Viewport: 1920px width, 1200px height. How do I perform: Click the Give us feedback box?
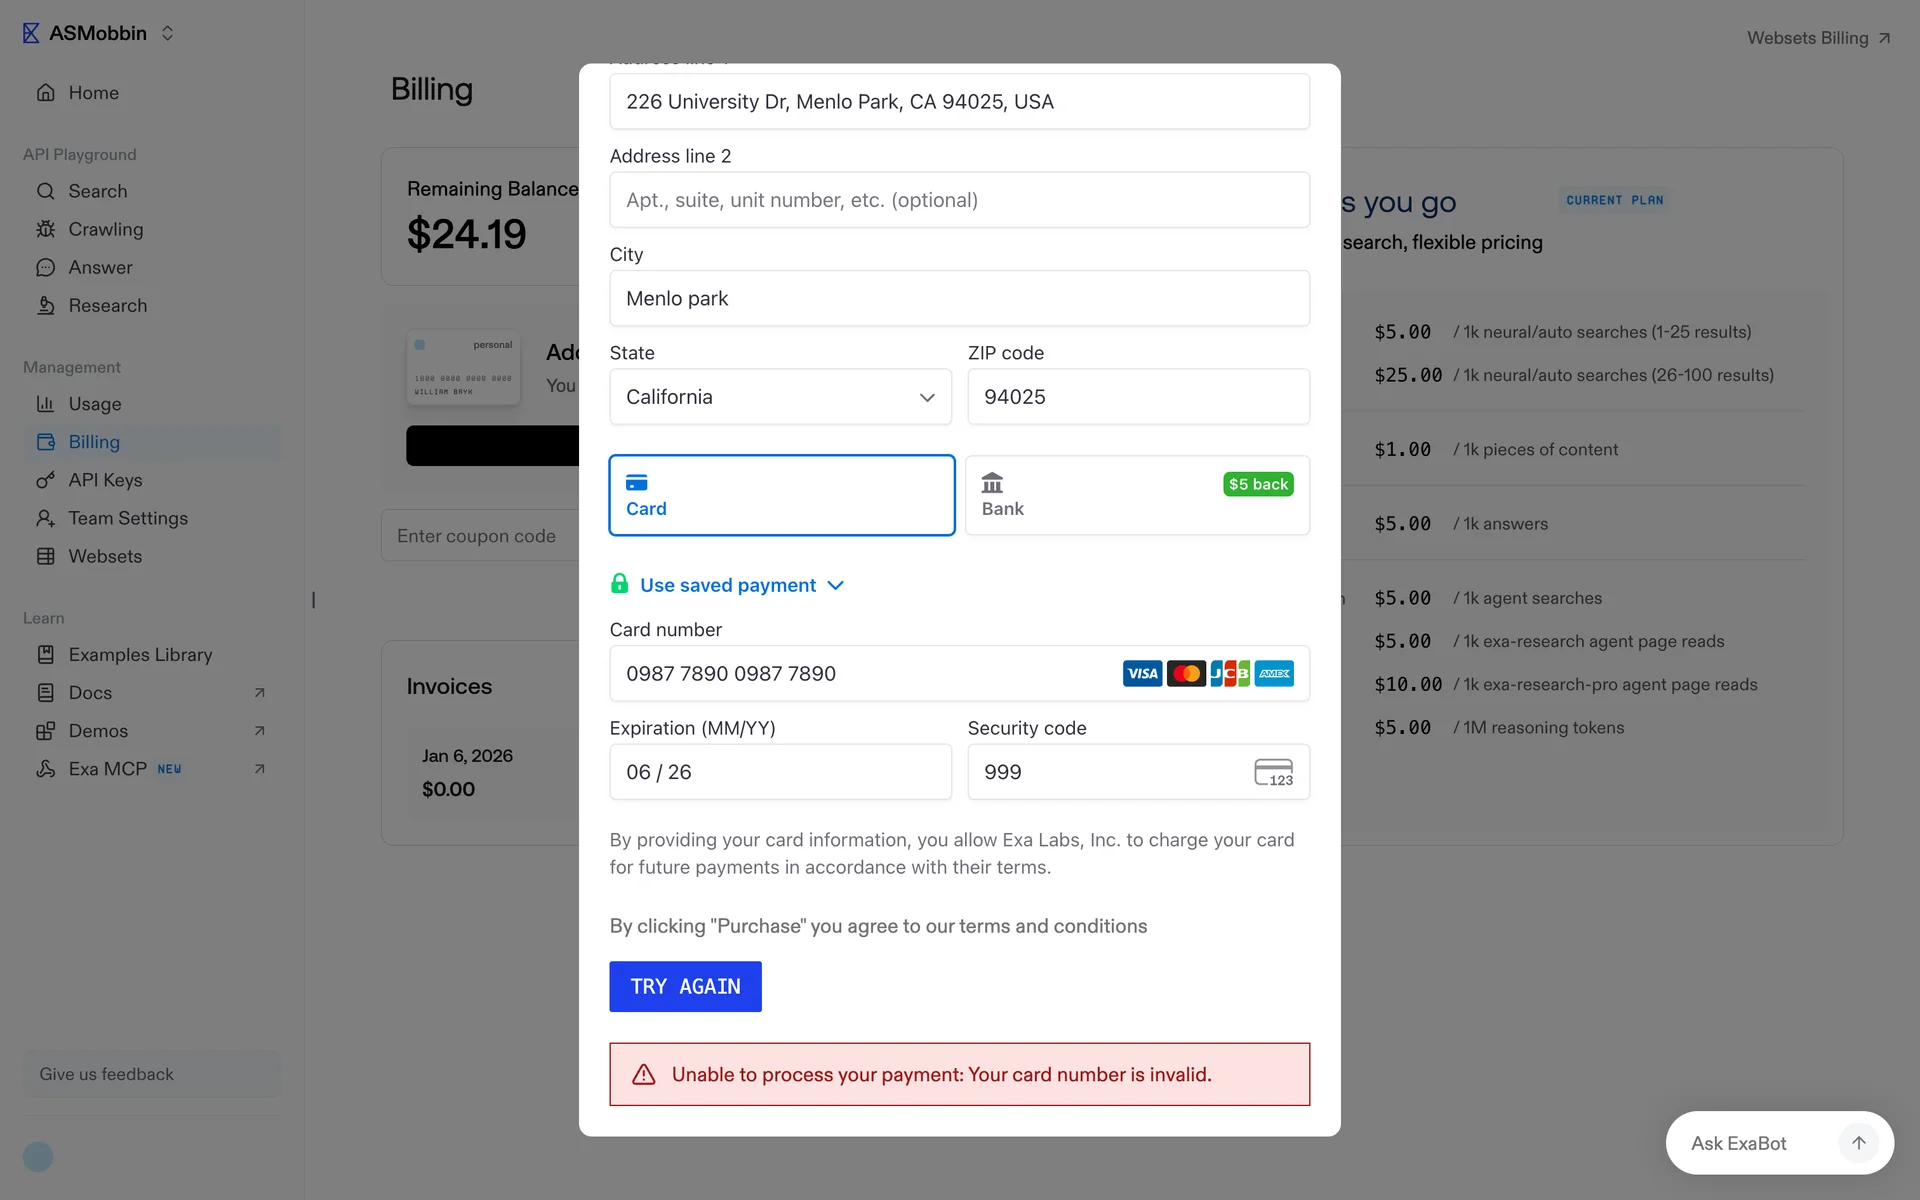[152, 1074]
